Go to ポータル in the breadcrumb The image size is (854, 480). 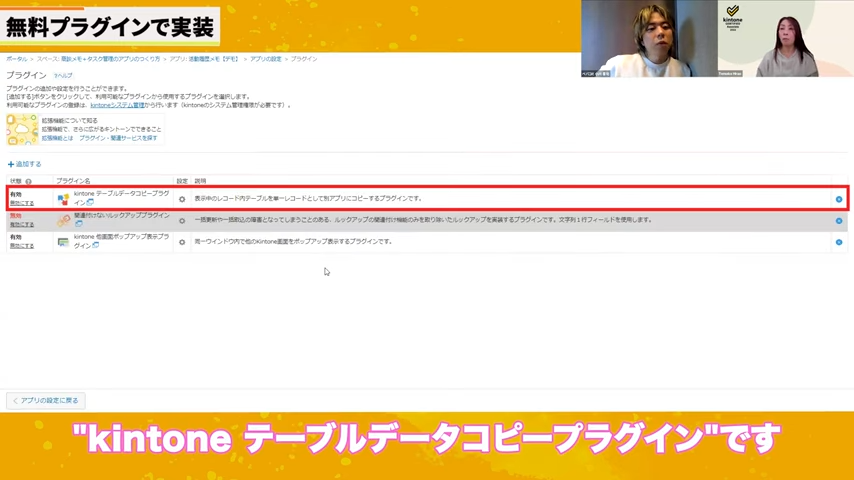coord(17,59)
